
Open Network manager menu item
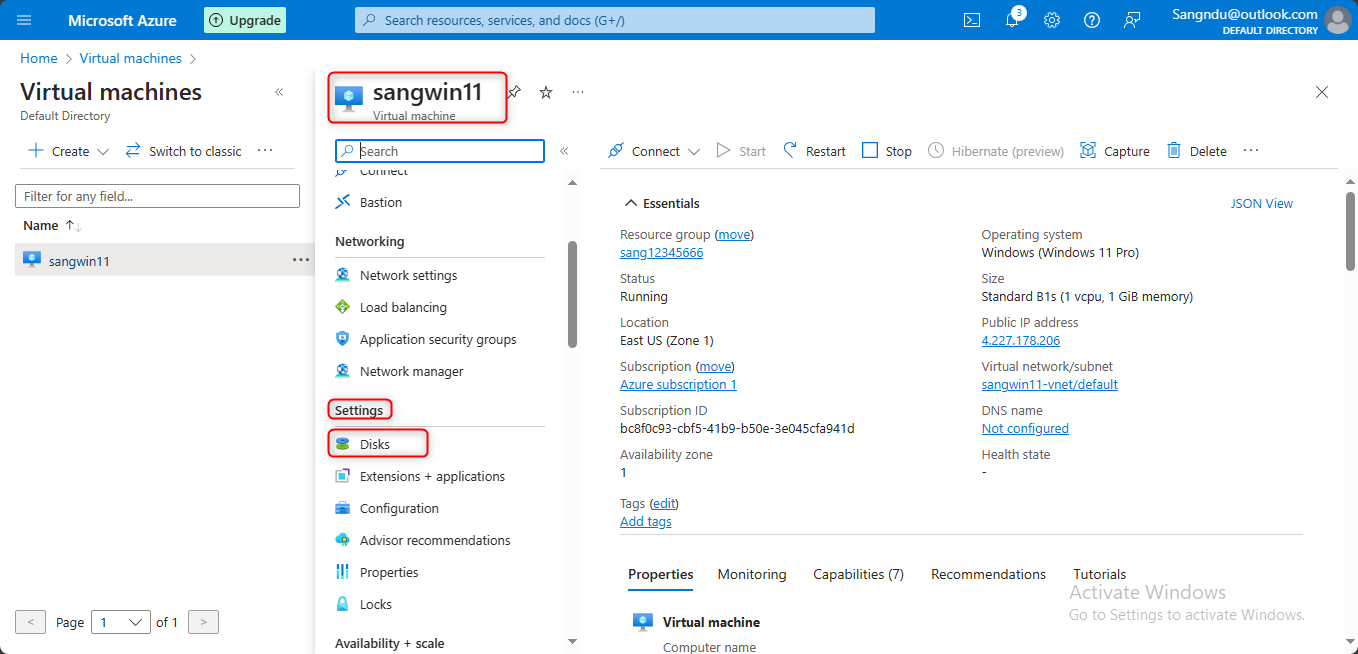[x=411, y=371]
